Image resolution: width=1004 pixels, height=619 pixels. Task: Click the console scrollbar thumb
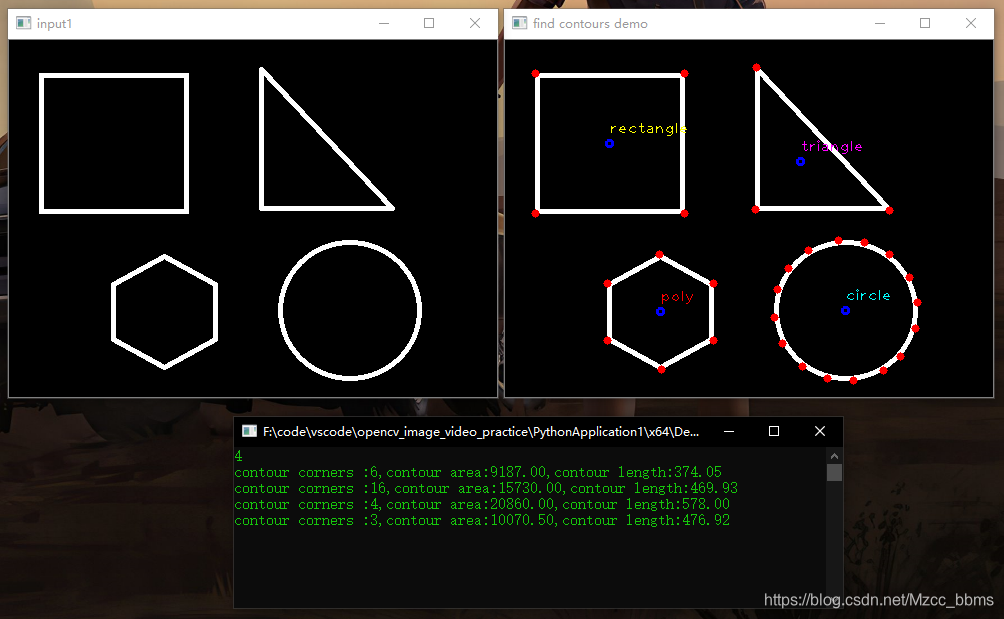[x=834, y=472]
